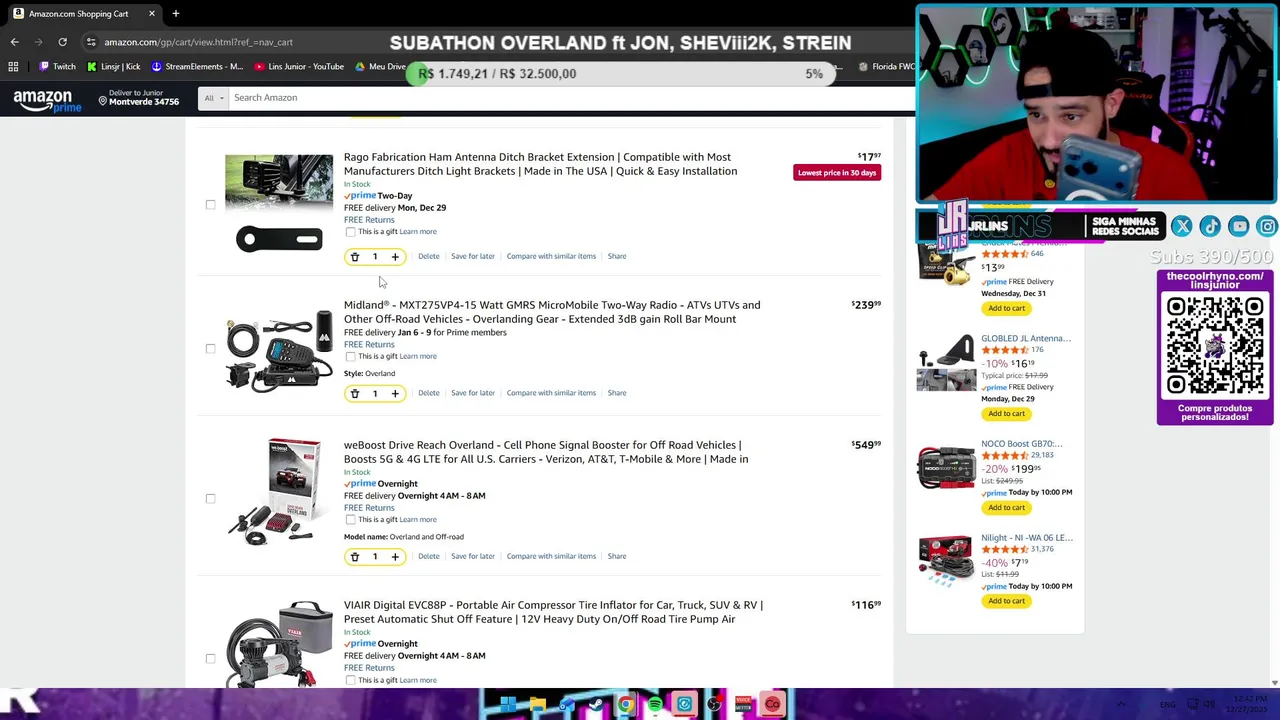Image resolution: width=1280 pixels, height=720 pixels.
Task: Open Voicemeeter from the taskbar
Action: 743,705
